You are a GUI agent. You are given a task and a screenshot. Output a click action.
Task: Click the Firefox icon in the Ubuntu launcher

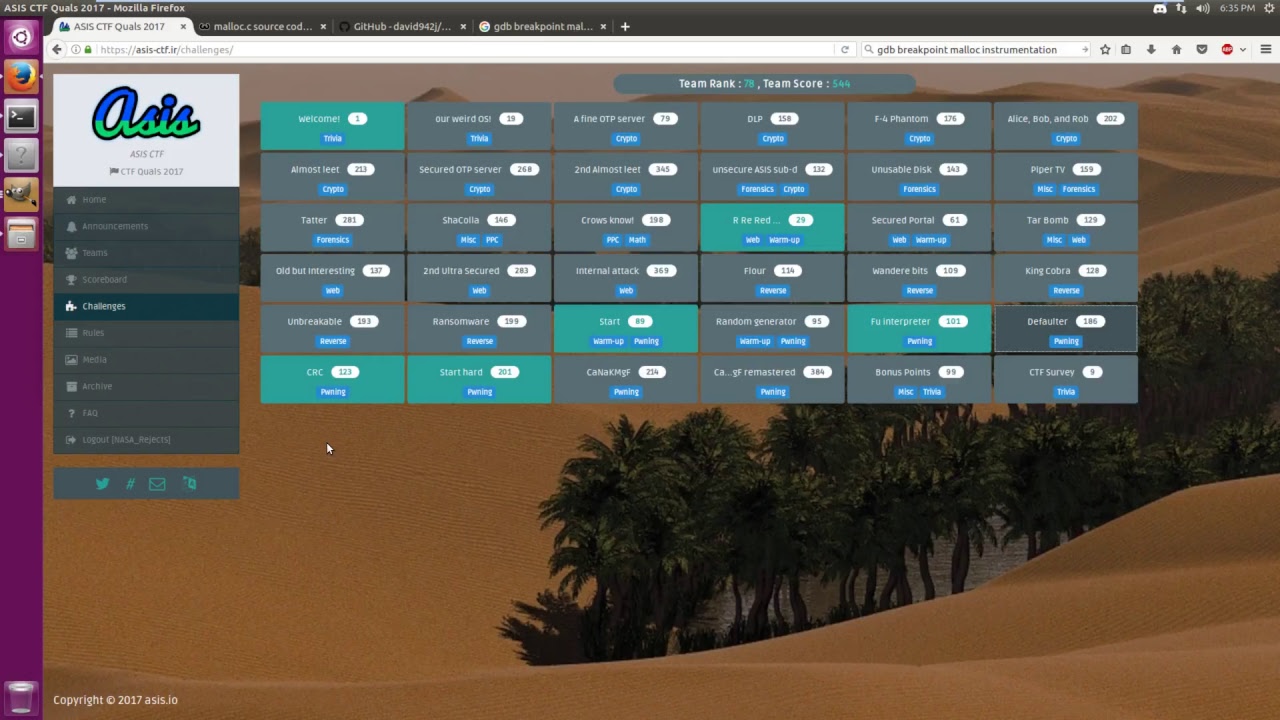click(21, 76)
